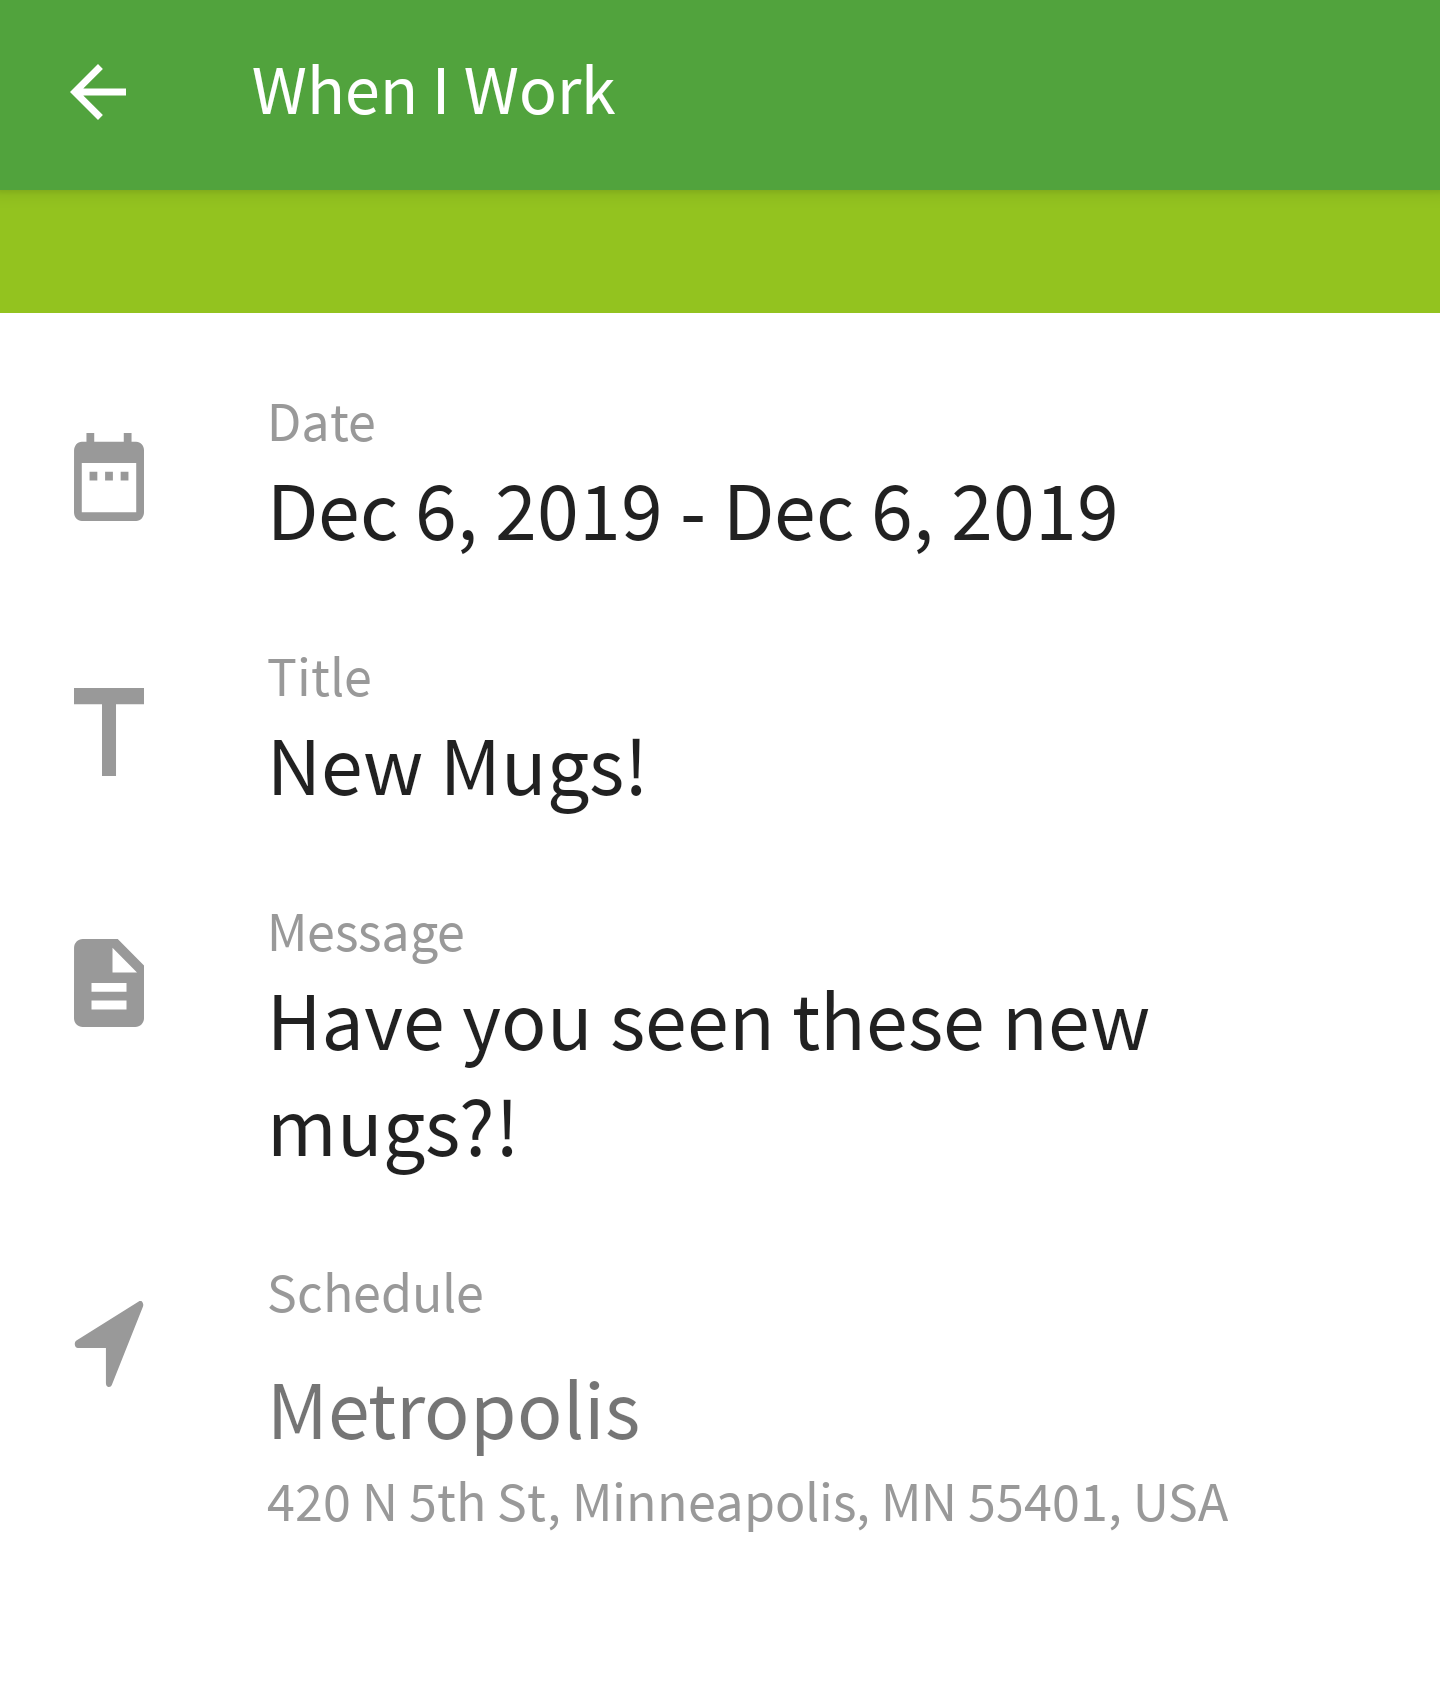The width and height of the screenshot is (1440, 1704).
Task: Select the Have you seen these new mugs message
Action: click(709, 1076)
